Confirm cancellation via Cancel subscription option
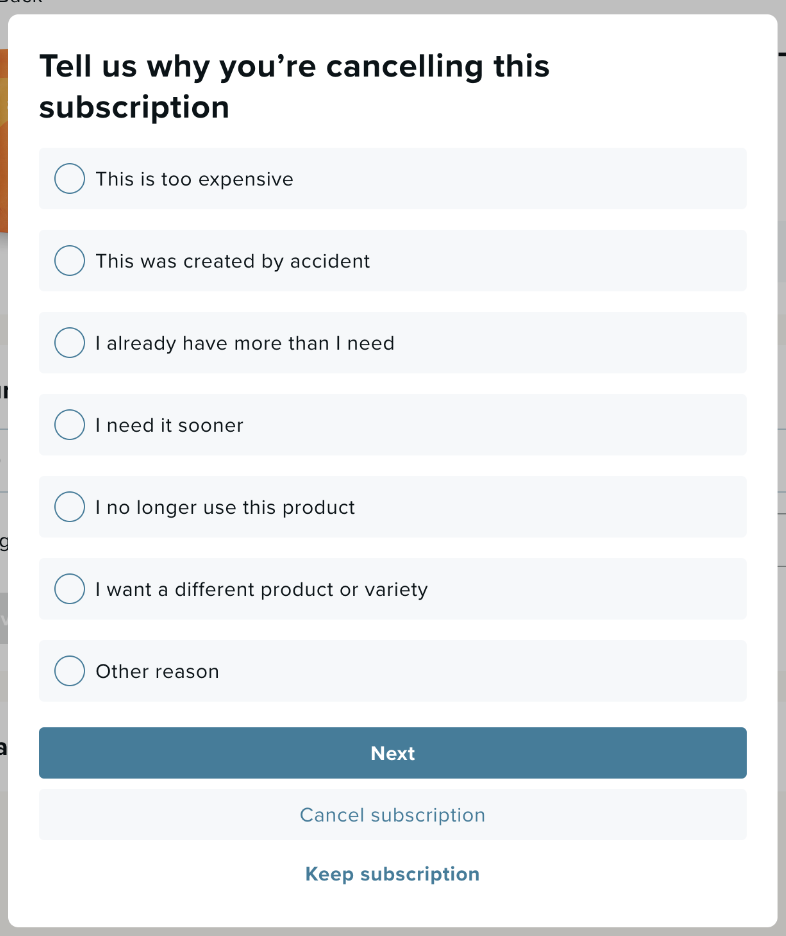 (392, 814)
